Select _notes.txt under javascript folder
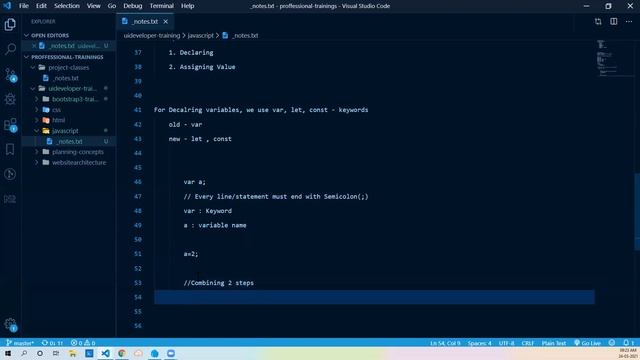 click(69, 141)
